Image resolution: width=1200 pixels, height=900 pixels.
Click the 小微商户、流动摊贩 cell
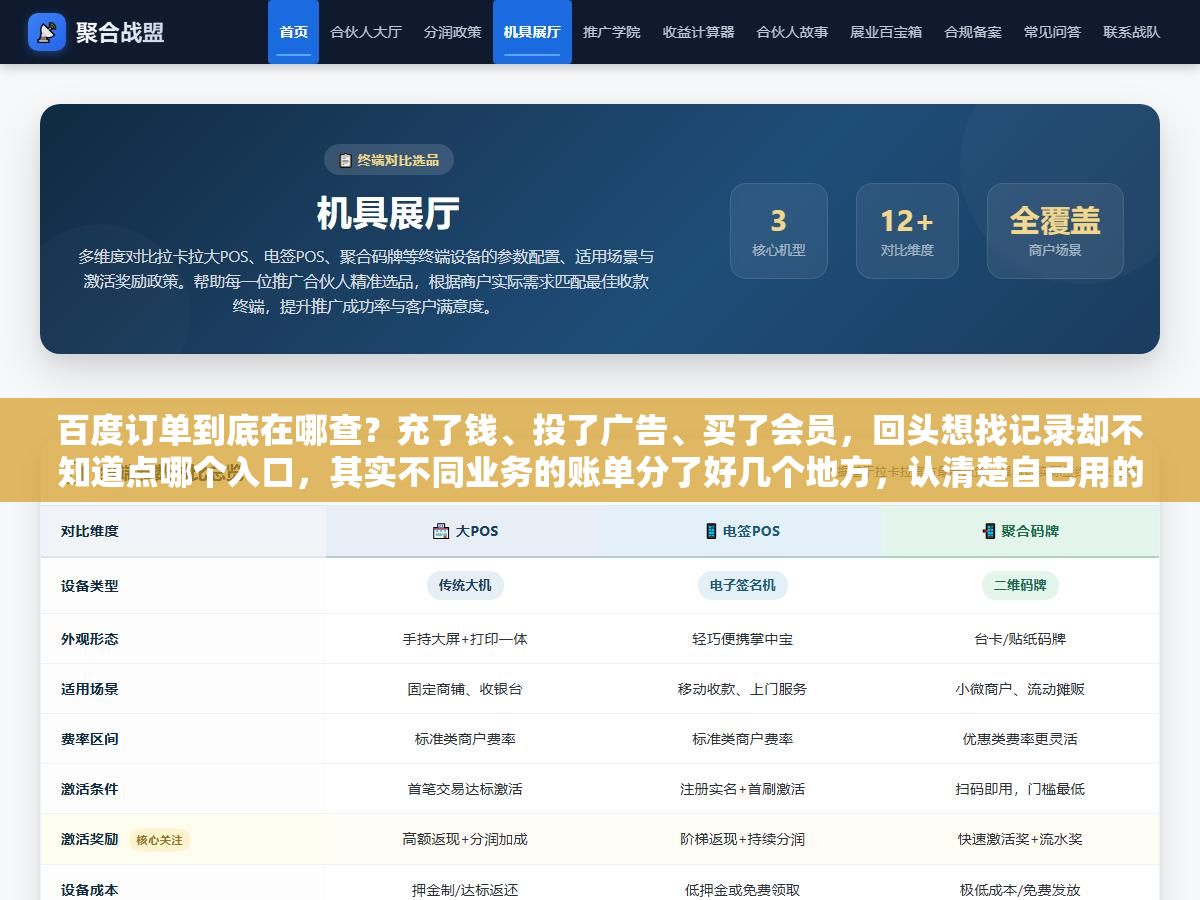(1020, 689)
